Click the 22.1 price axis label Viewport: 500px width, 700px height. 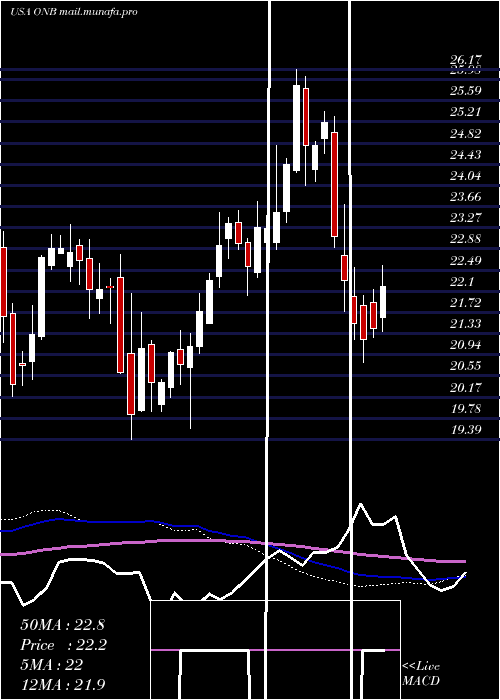pos(462,281)
